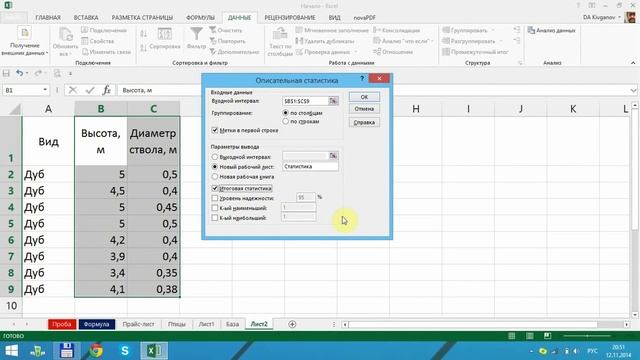Open the ВИД ribbon tab
This screenshot has height=360, width=640.
(334, 18)
